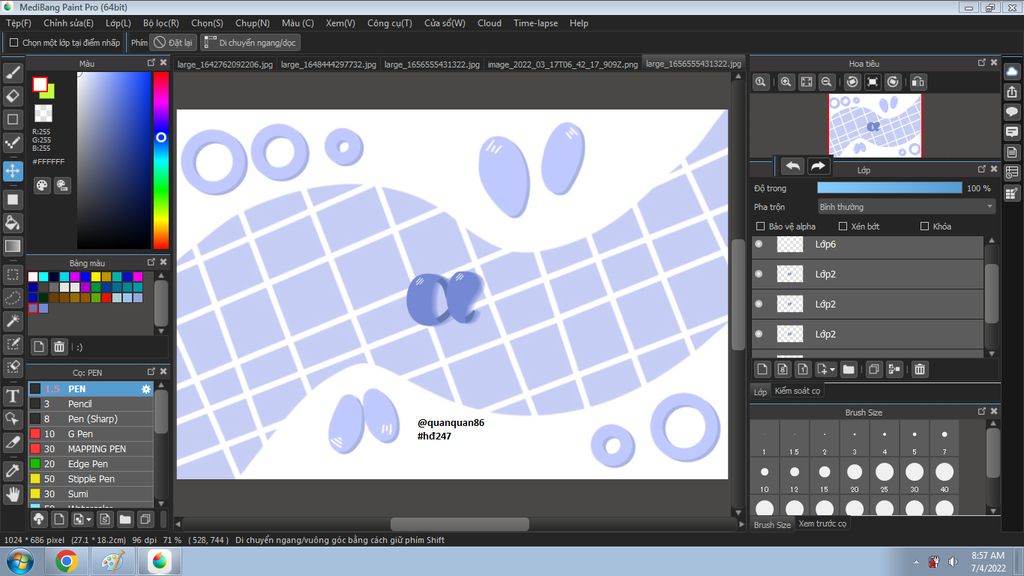Open PEN brush settings gear

[146, 389]
